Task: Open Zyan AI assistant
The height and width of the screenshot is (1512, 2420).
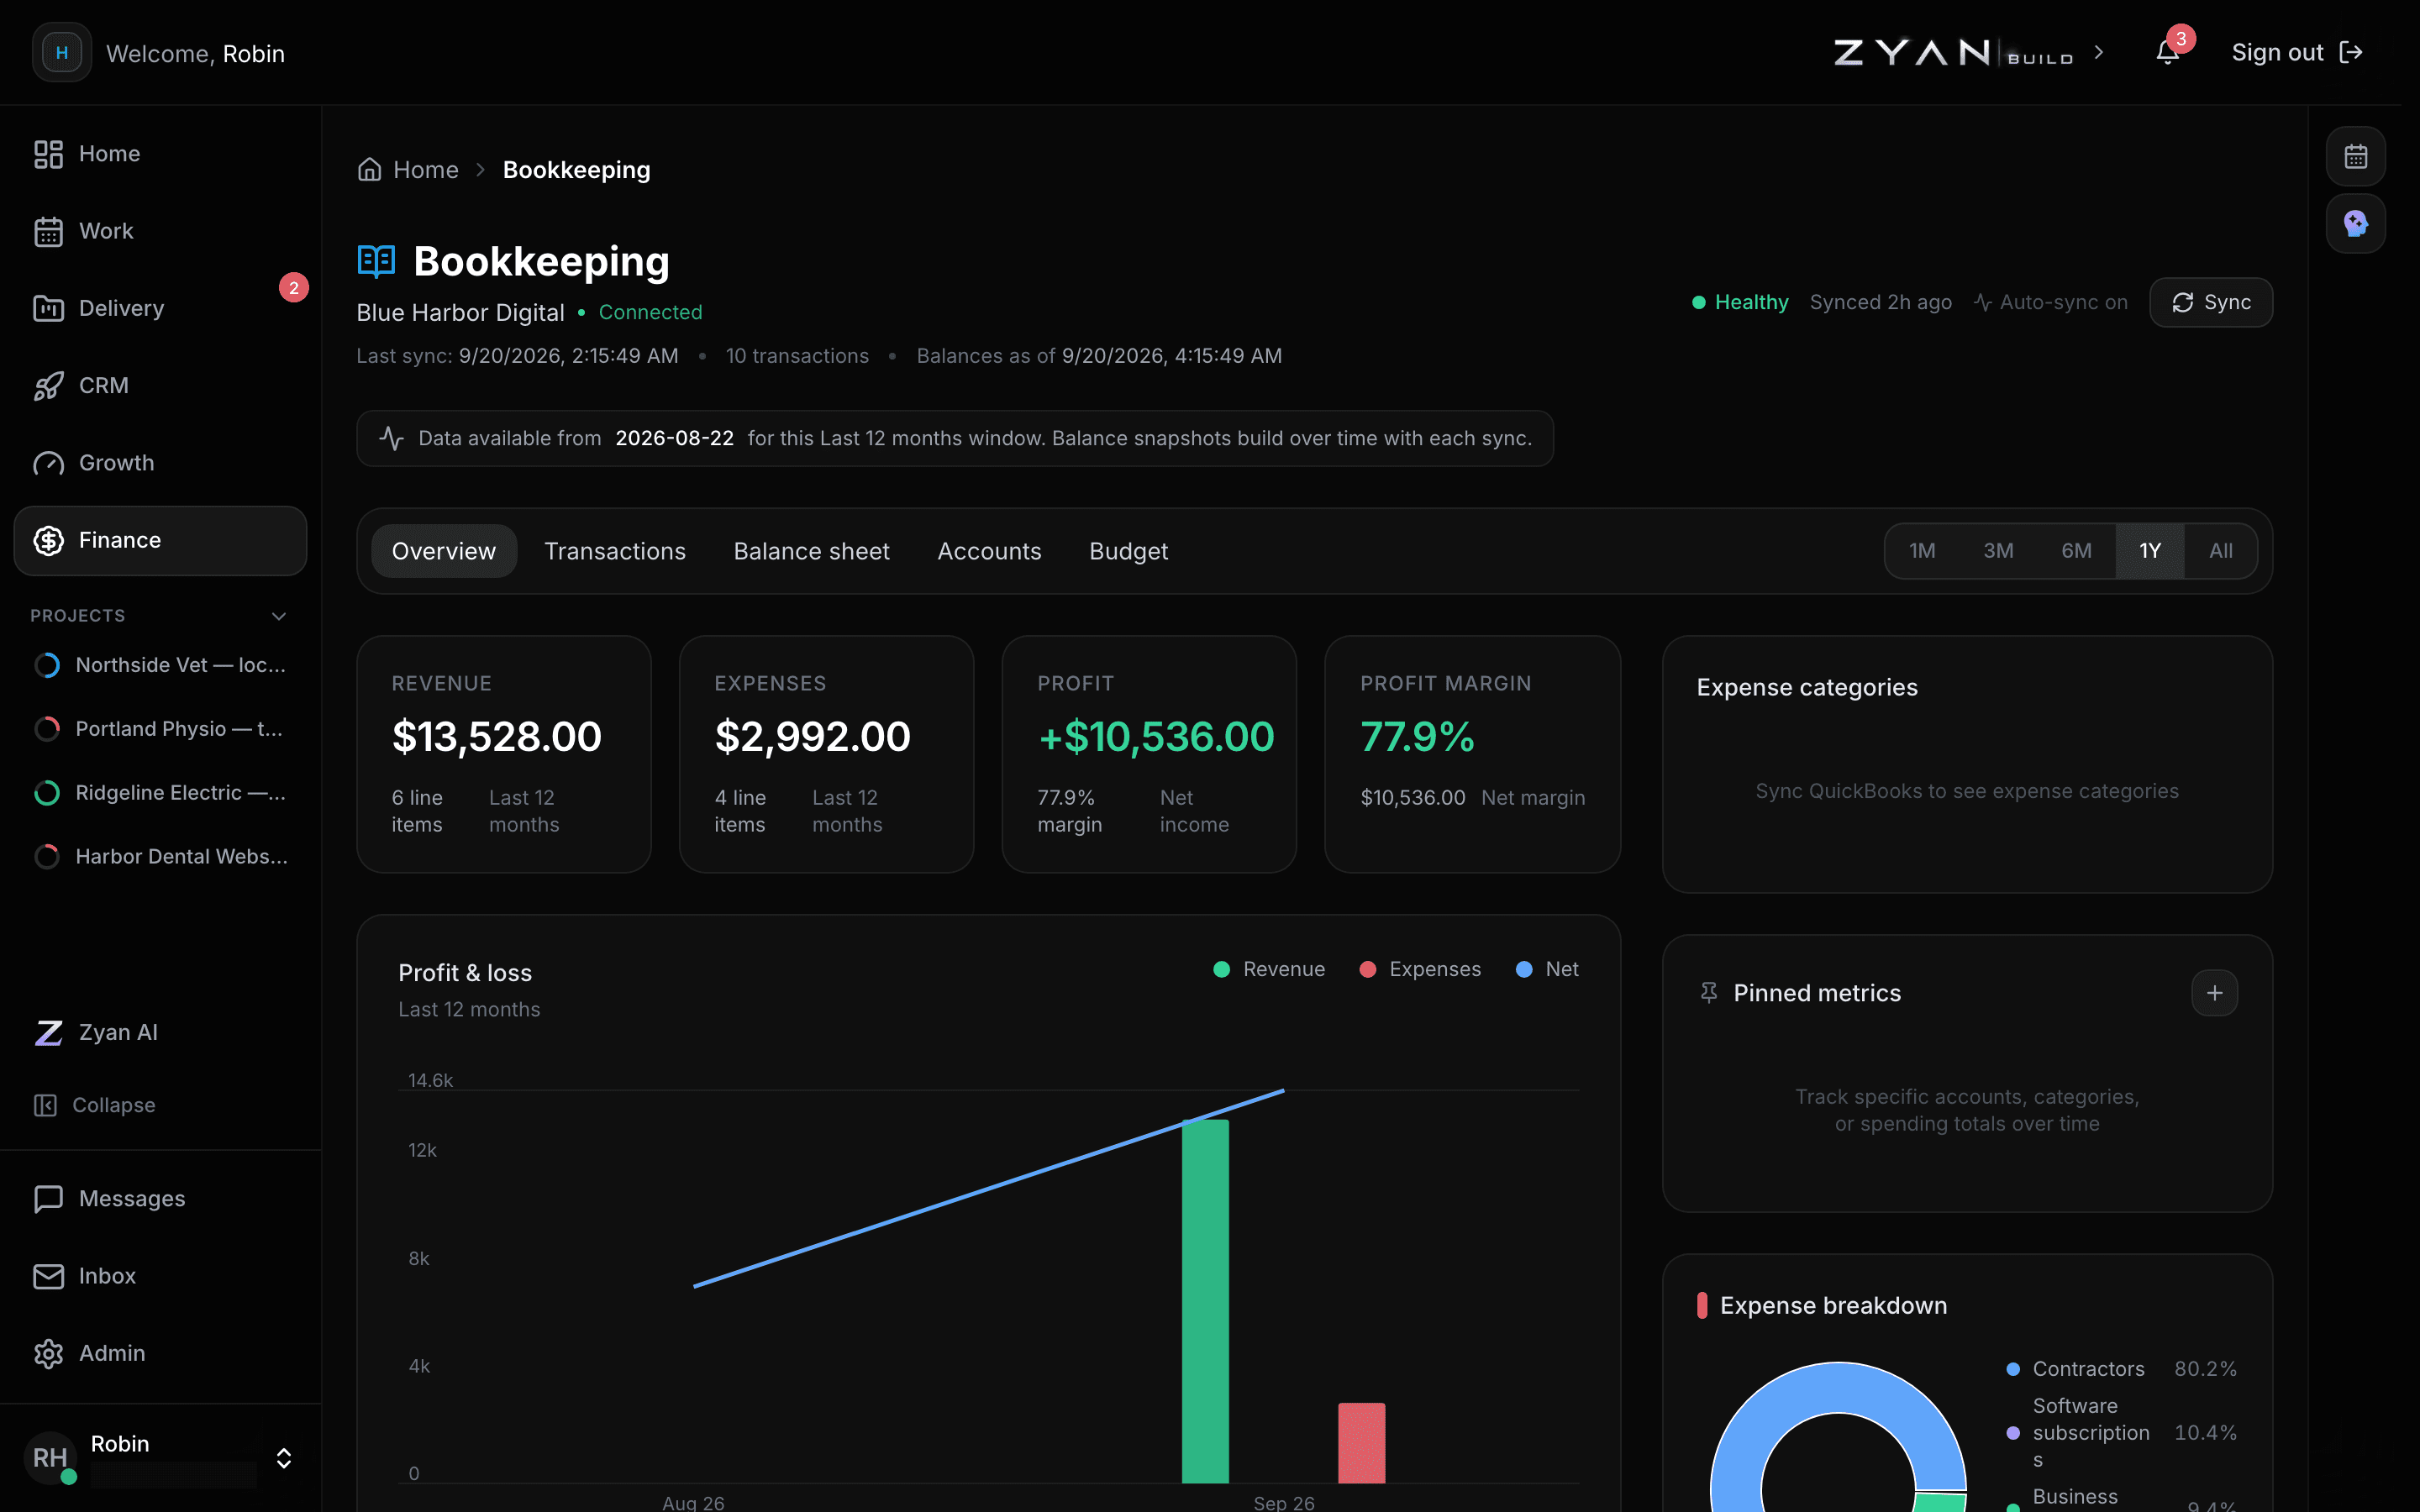Action: (160, 1032)
